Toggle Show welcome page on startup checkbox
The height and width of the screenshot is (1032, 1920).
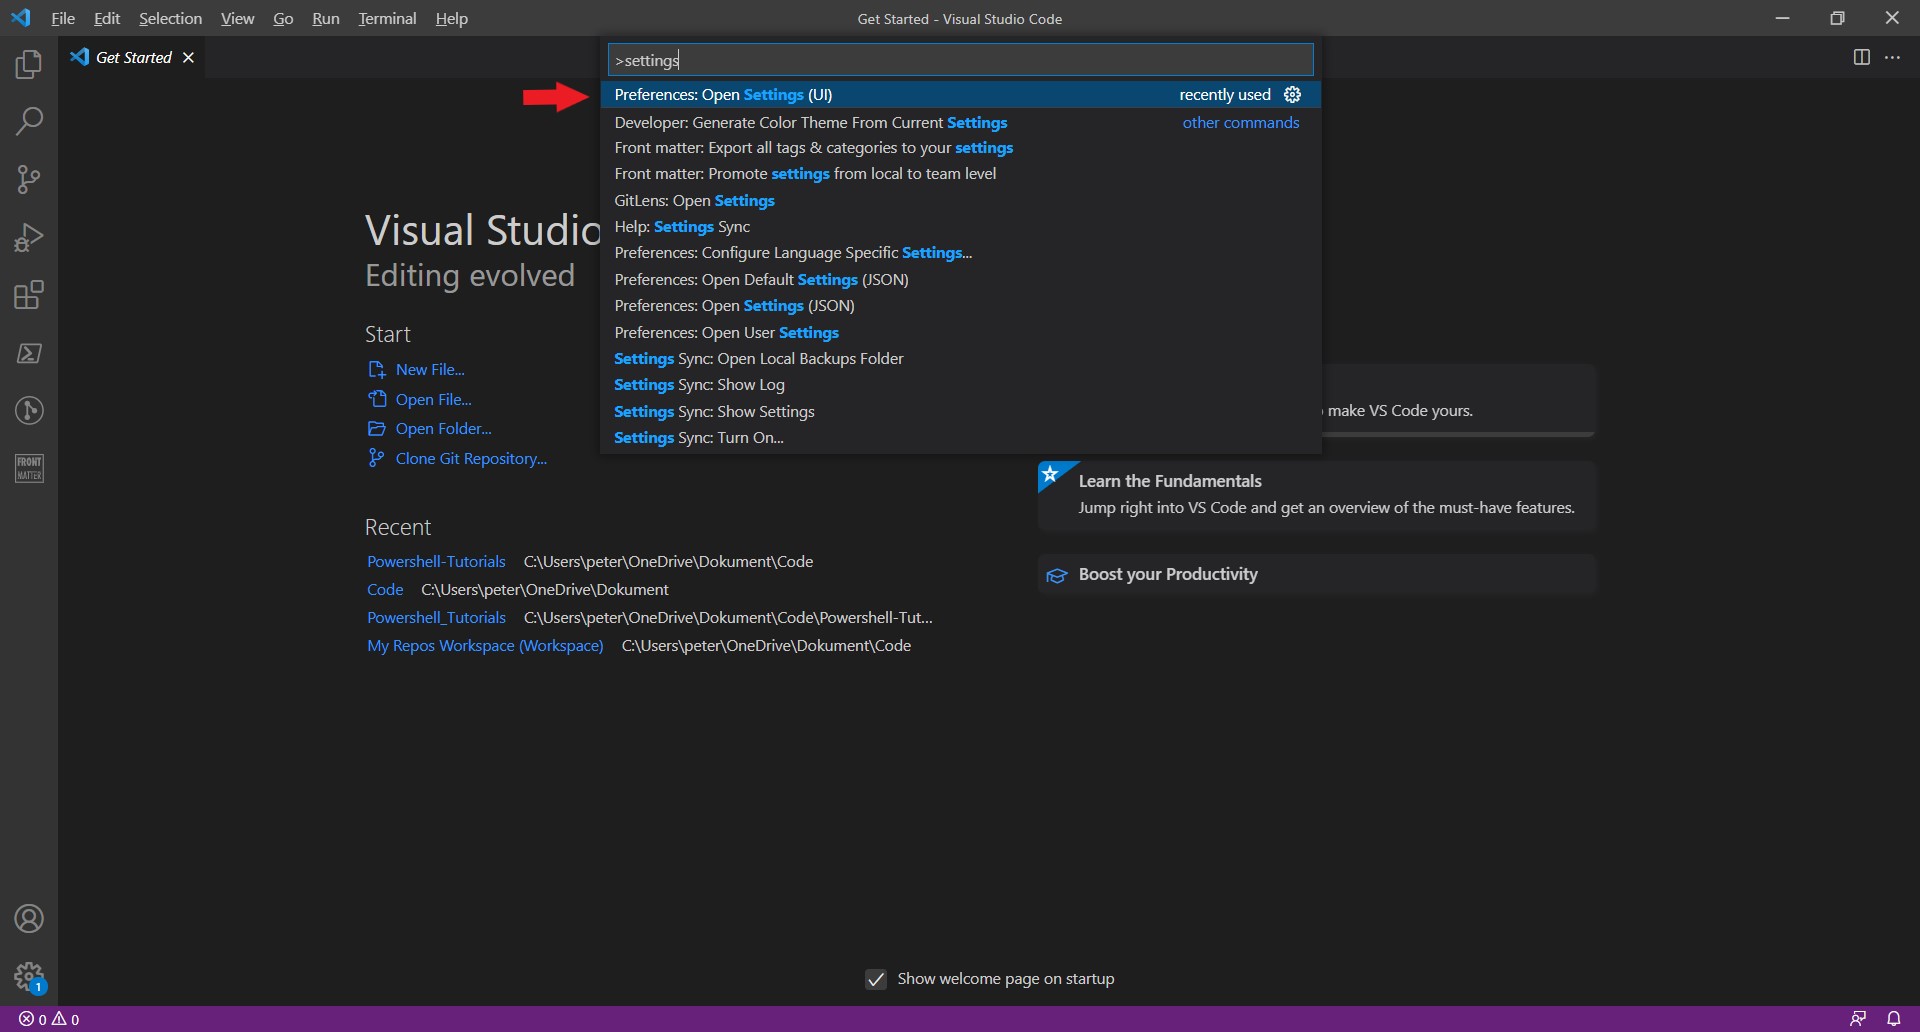coord(876,979)
